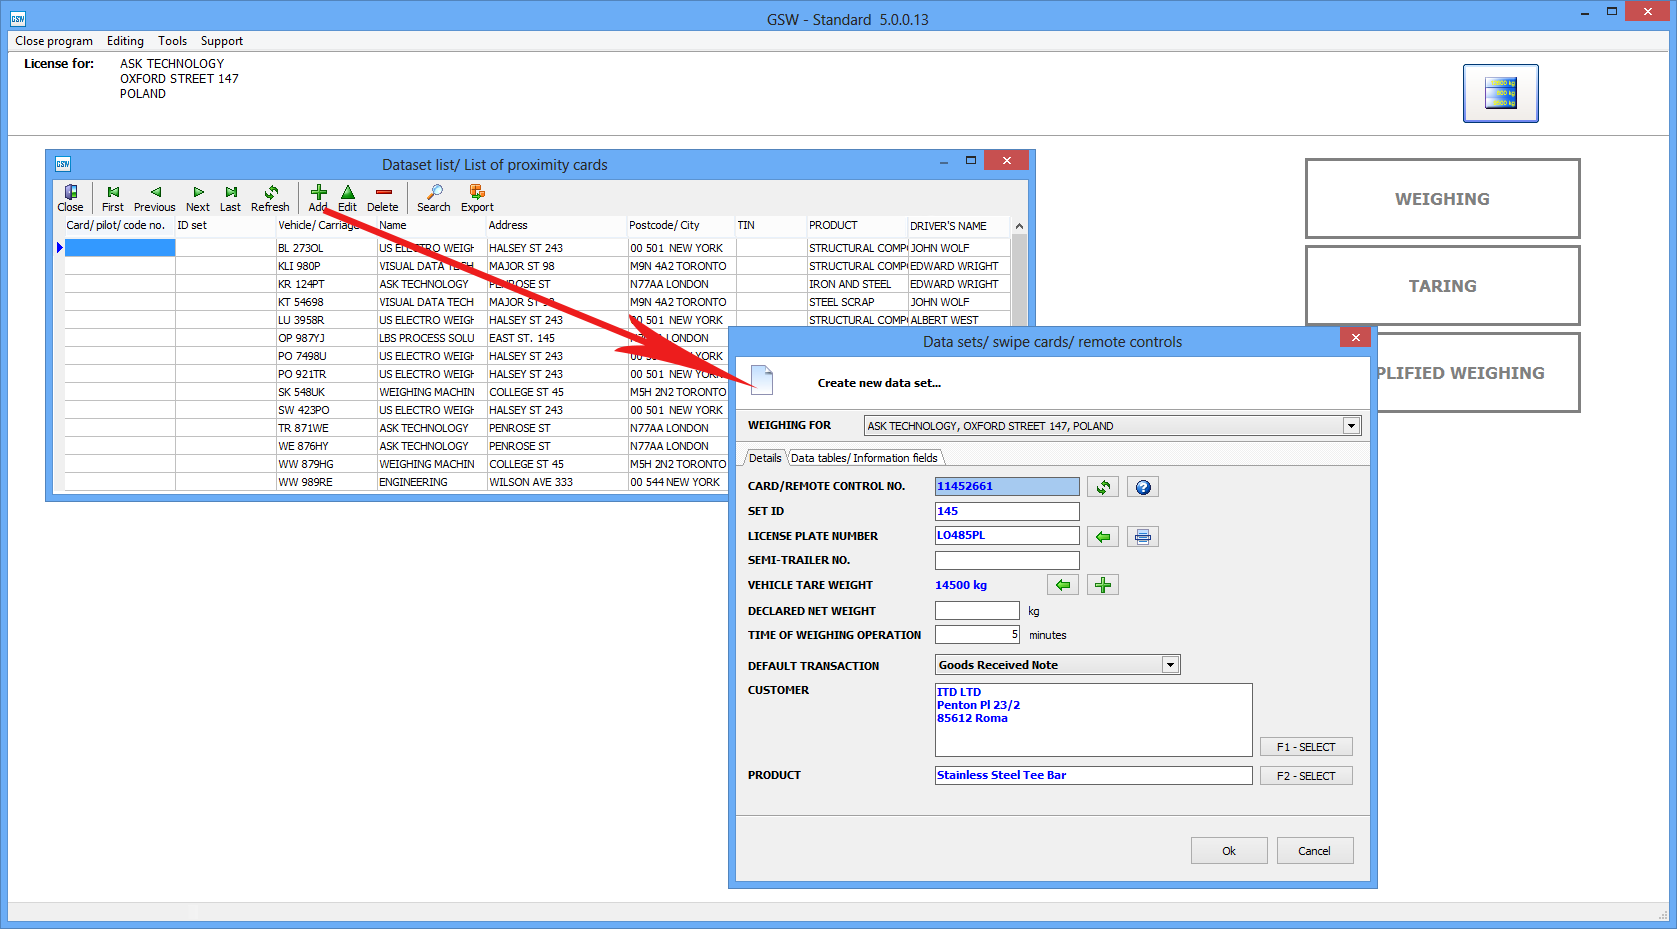Click the help question mark icon
The image size is (1677, 929).
(1143, 487)
